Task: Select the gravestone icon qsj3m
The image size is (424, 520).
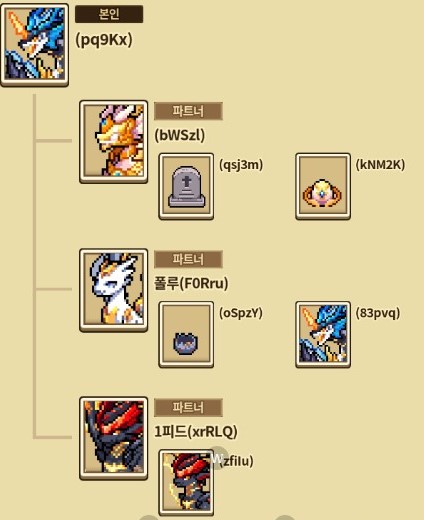Action: (x=186, y=186)
